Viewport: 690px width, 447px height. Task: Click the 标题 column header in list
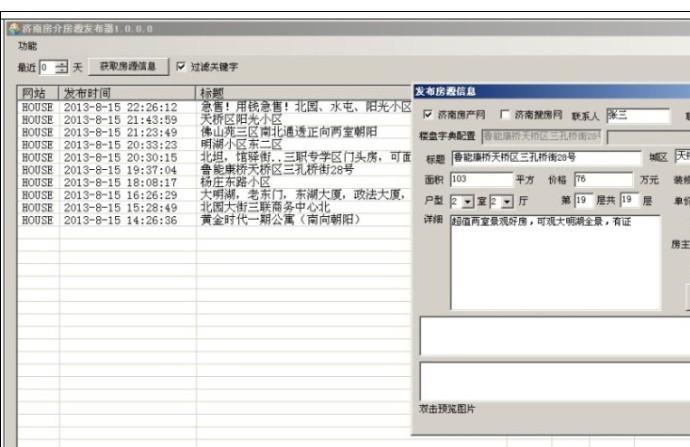(304, 93)
